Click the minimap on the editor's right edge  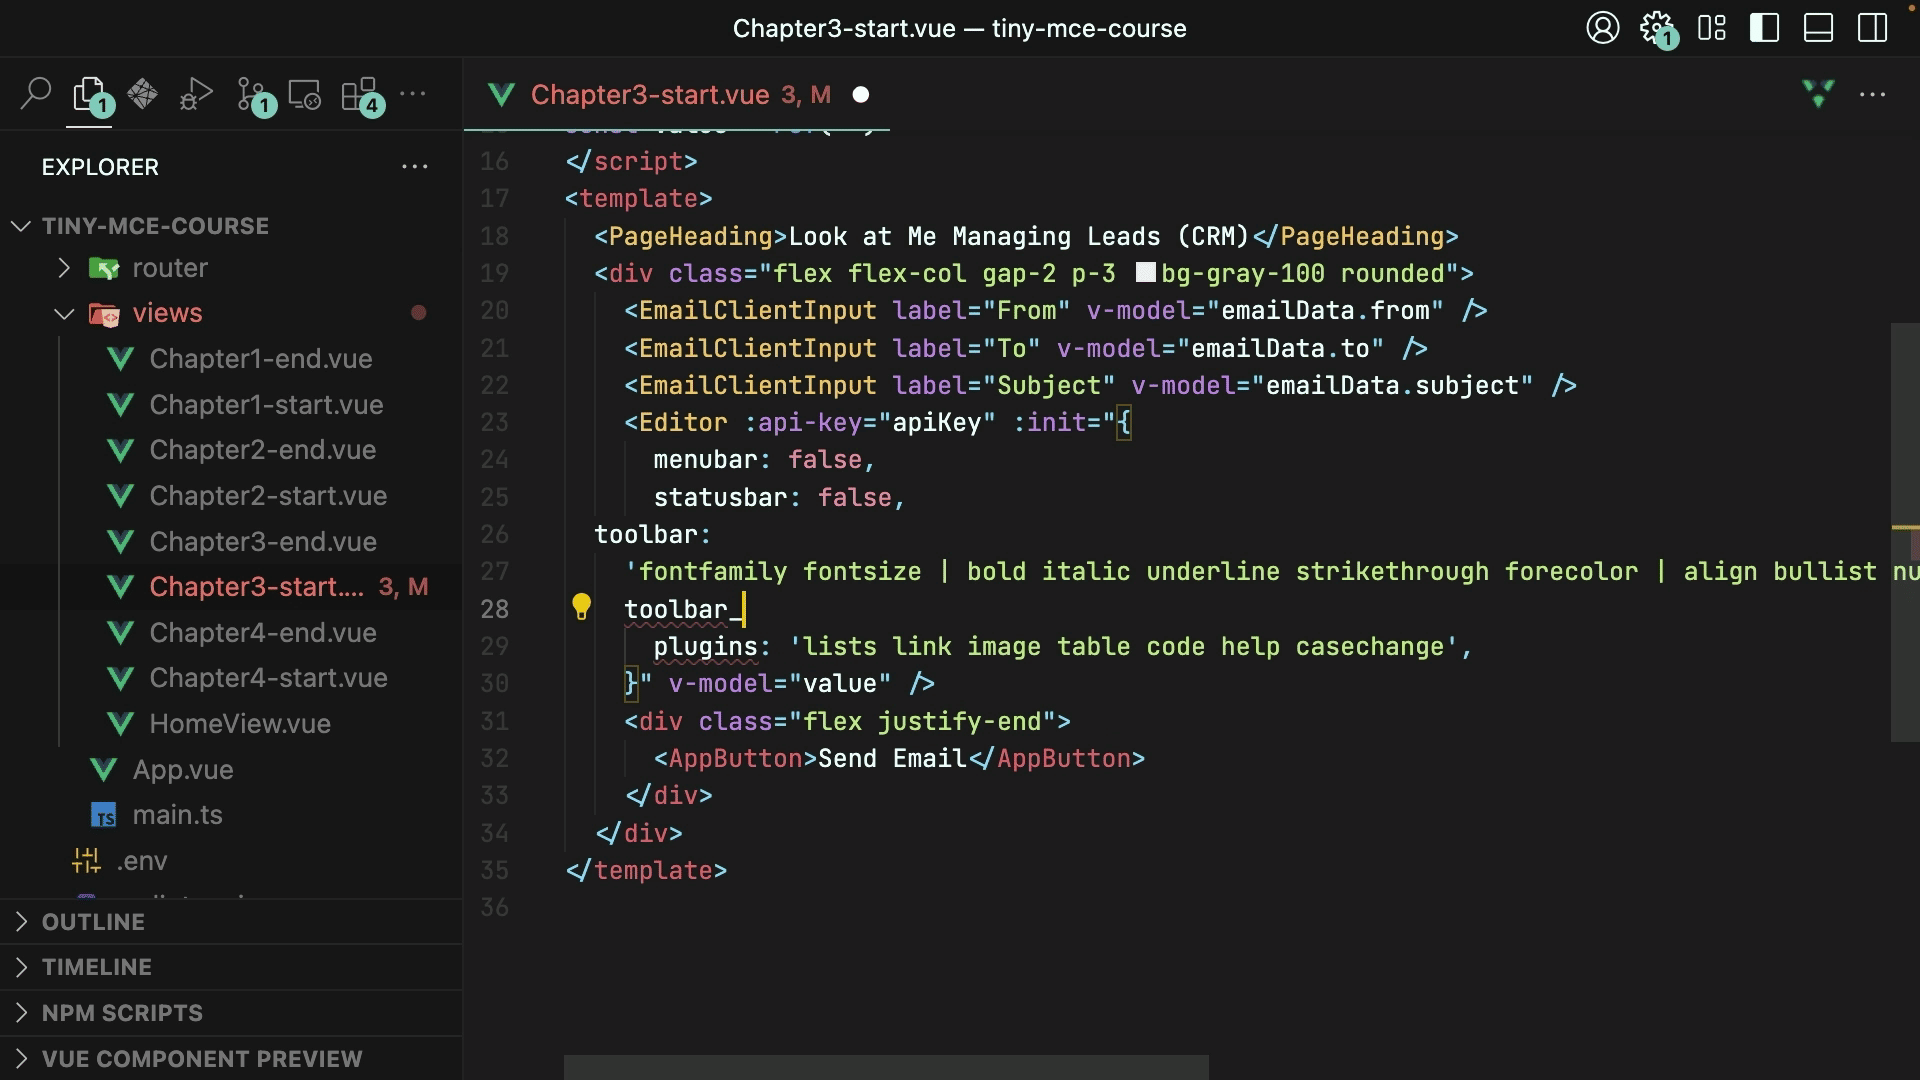1905,532
